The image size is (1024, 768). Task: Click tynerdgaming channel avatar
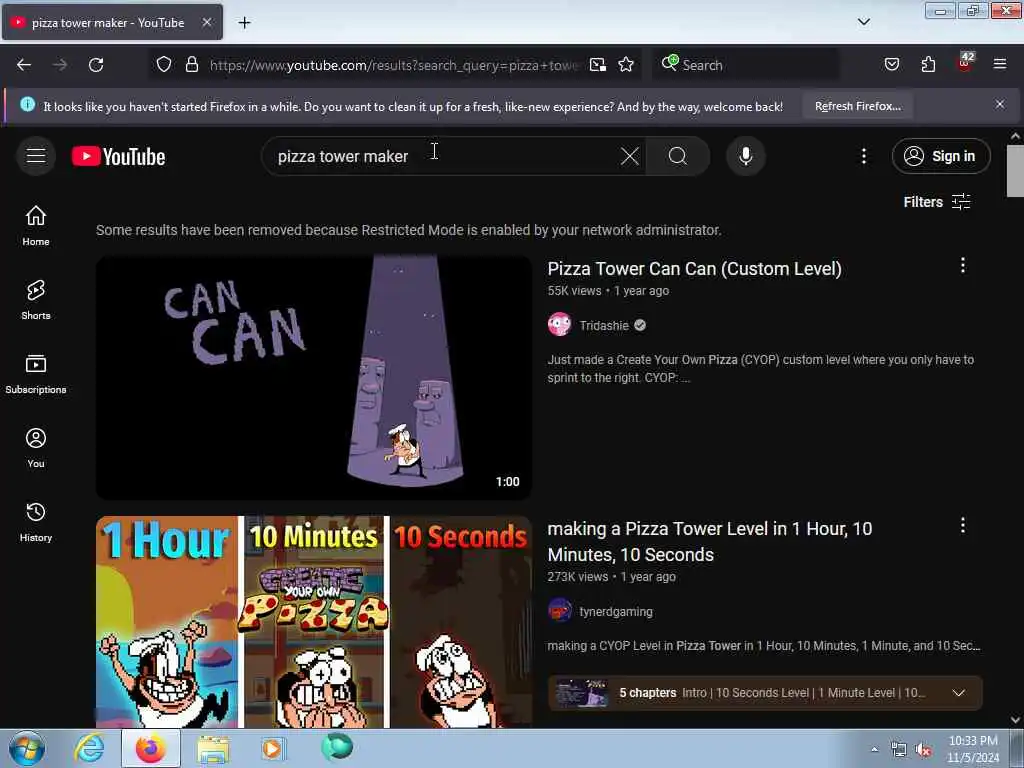(x=560, y=611)
